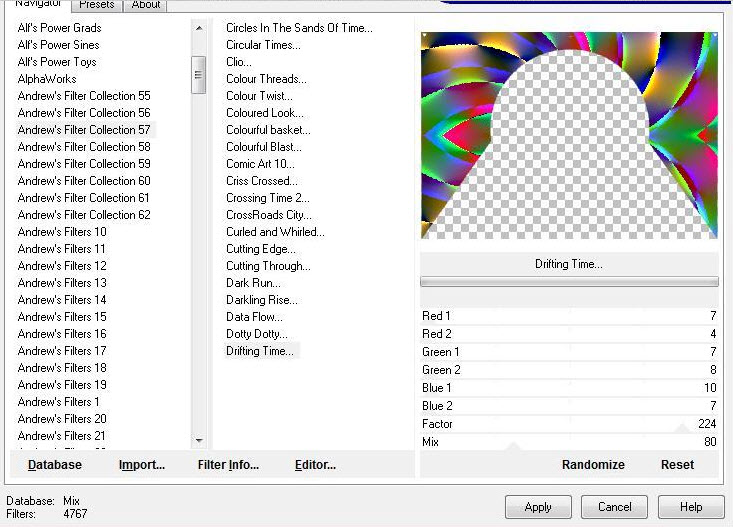Open Filter Info...

point(228,465)
